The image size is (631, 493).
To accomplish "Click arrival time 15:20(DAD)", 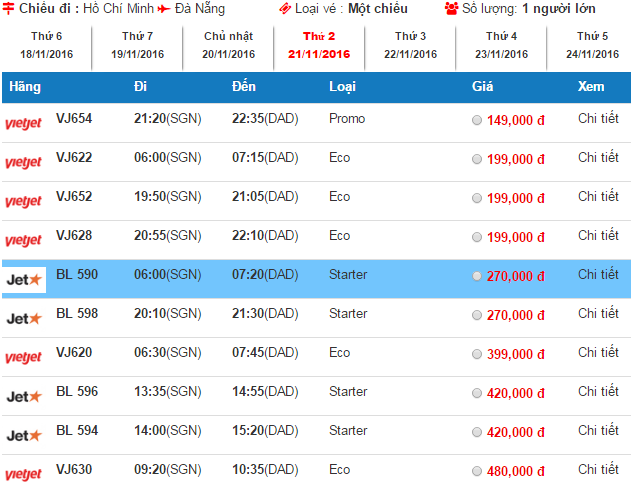I will pos(265,431).
